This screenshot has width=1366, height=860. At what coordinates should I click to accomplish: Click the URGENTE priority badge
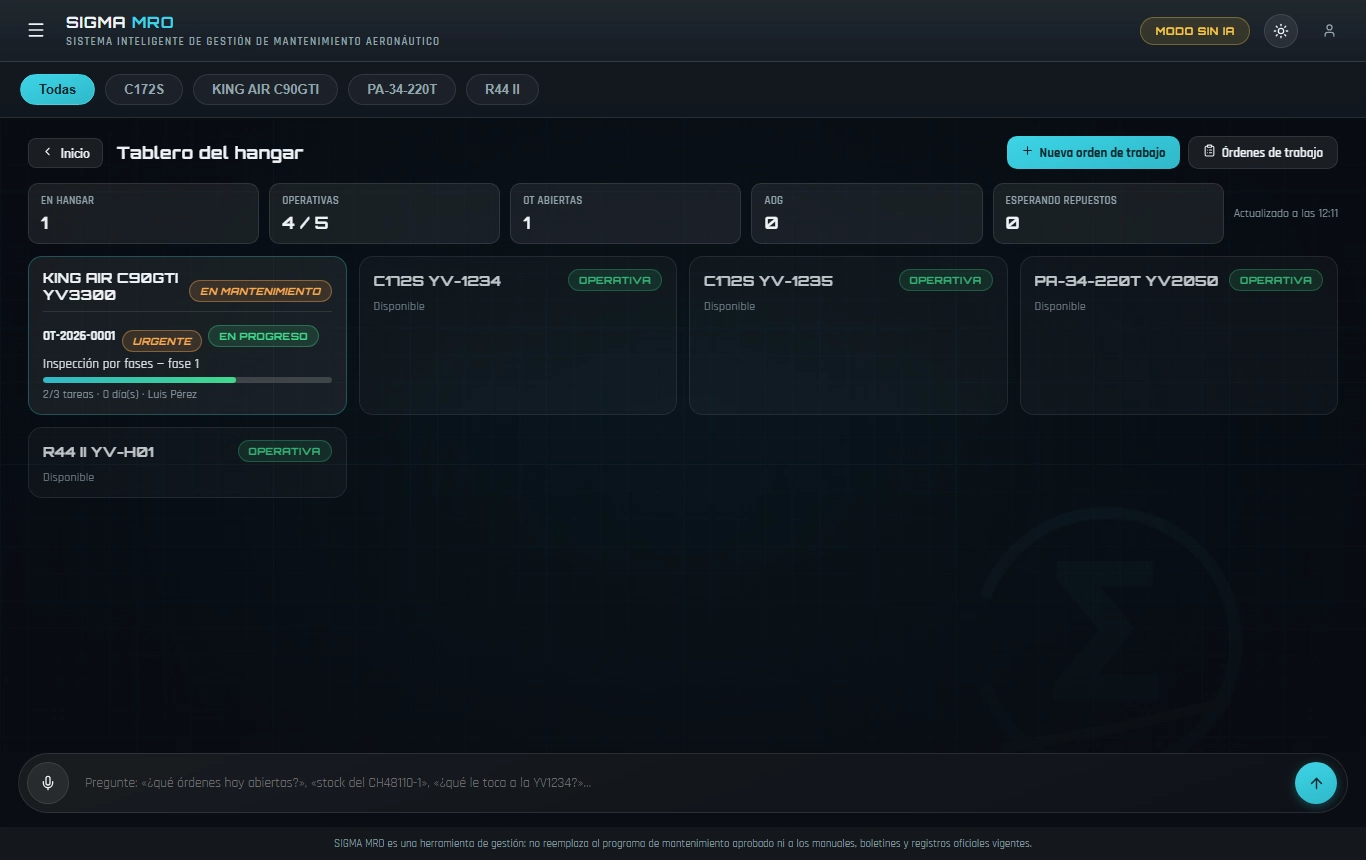point(162,341)
